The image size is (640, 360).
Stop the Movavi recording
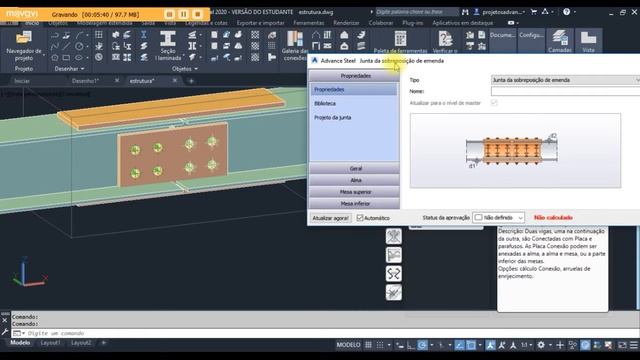pos(198,14)
